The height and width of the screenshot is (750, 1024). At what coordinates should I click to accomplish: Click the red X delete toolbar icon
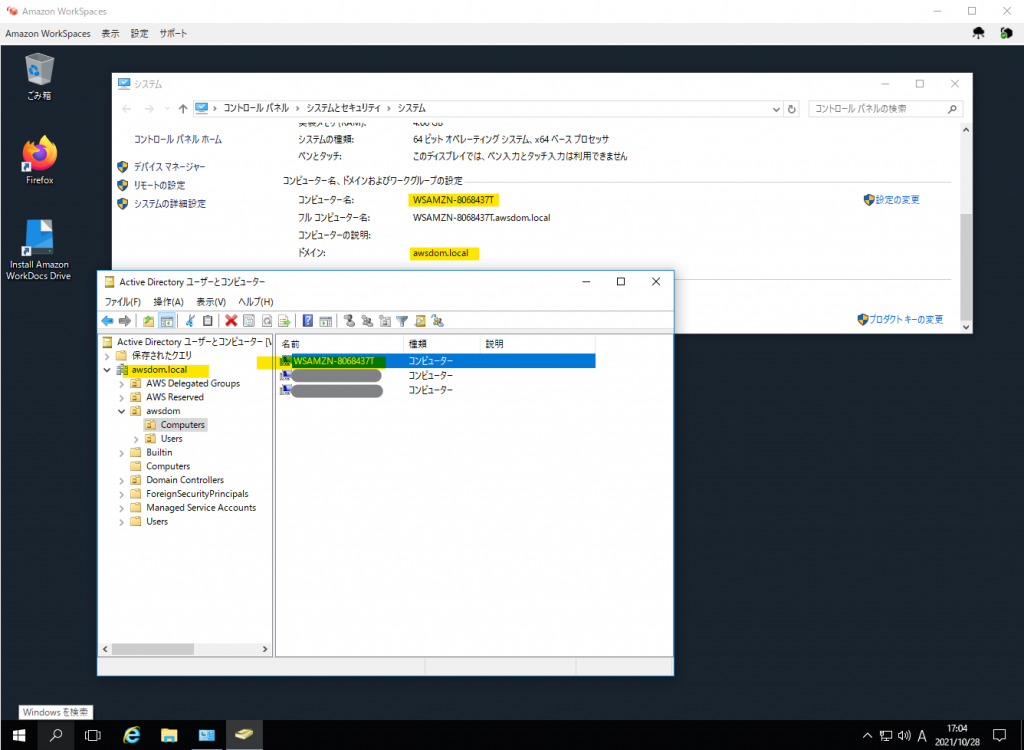231,321
